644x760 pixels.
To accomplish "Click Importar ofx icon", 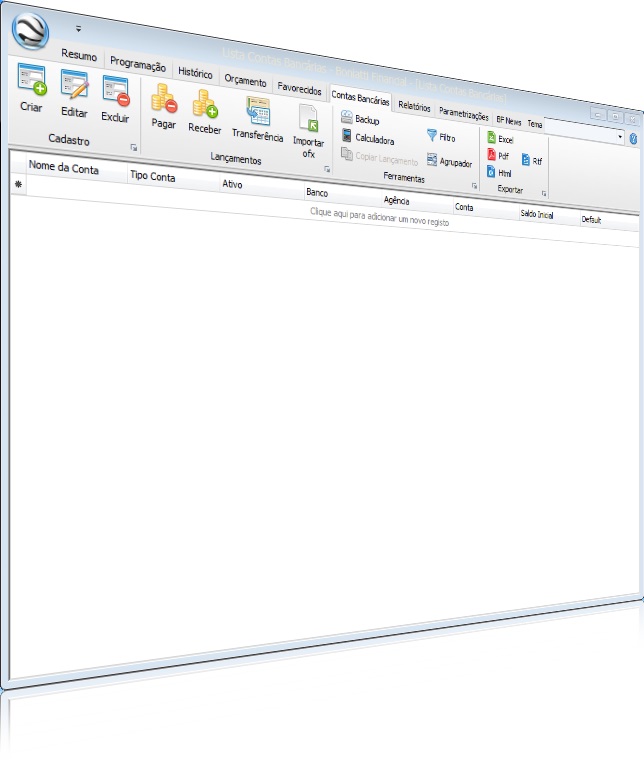I will [309, 119].
